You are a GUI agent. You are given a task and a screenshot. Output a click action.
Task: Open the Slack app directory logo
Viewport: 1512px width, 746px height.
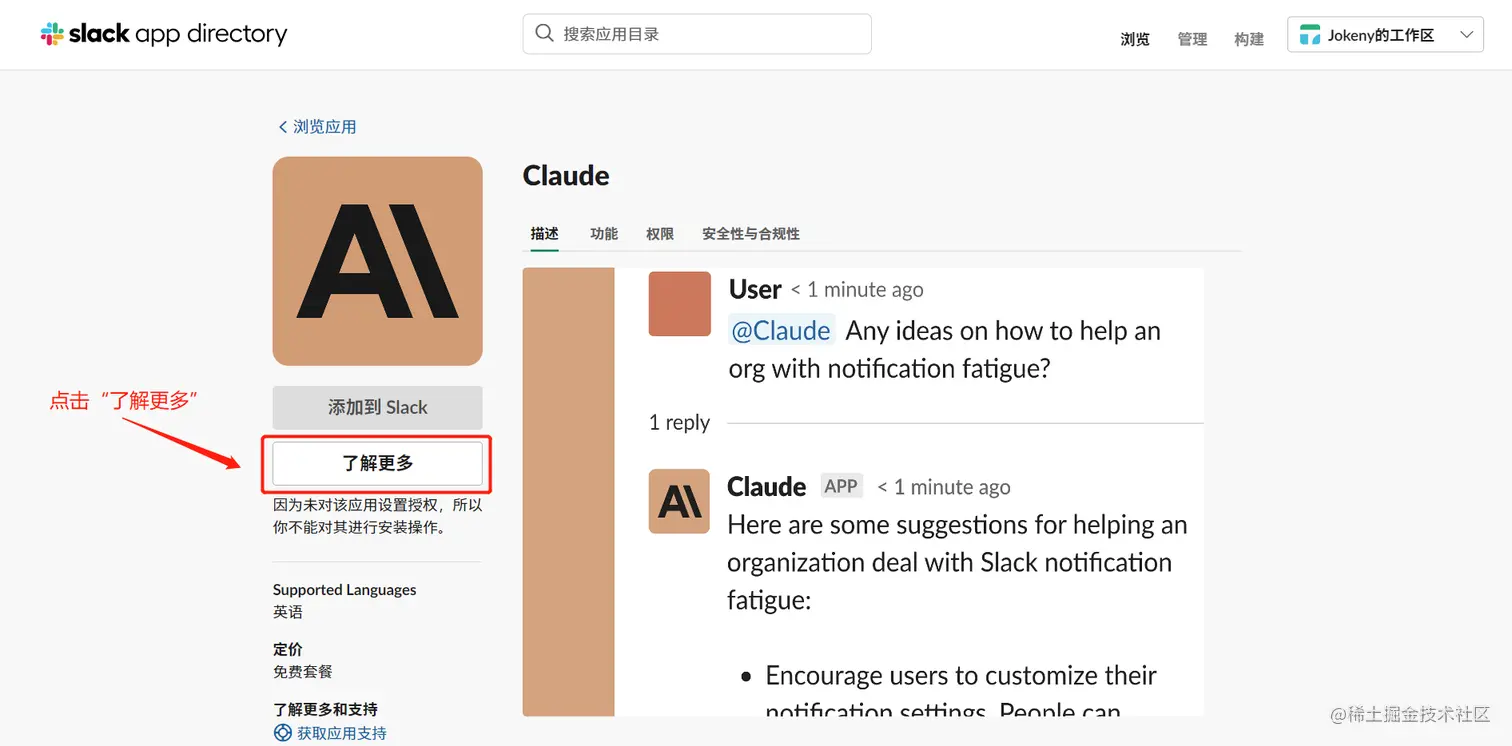coord(164,34)
